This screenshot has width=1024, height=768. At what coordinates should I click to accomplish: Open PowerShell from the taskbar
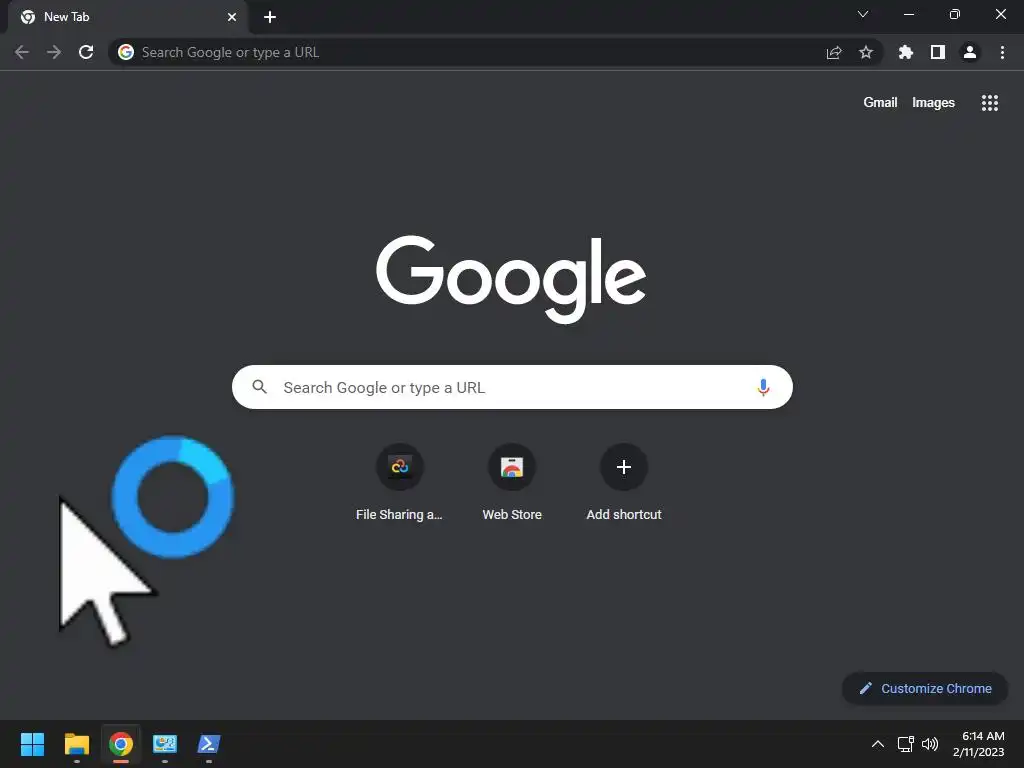click(209, 744)
